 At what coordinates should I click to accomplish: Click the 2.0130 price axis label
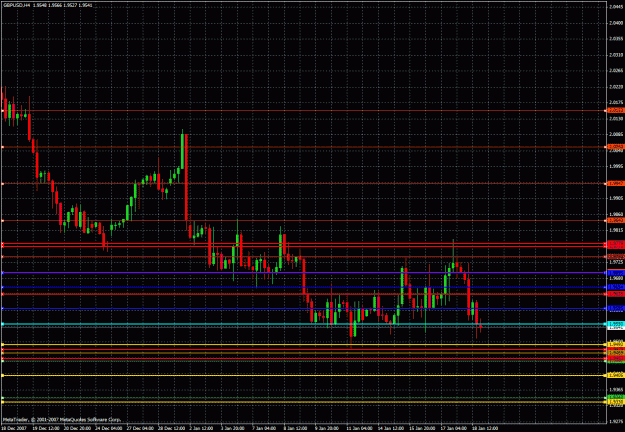616,118
